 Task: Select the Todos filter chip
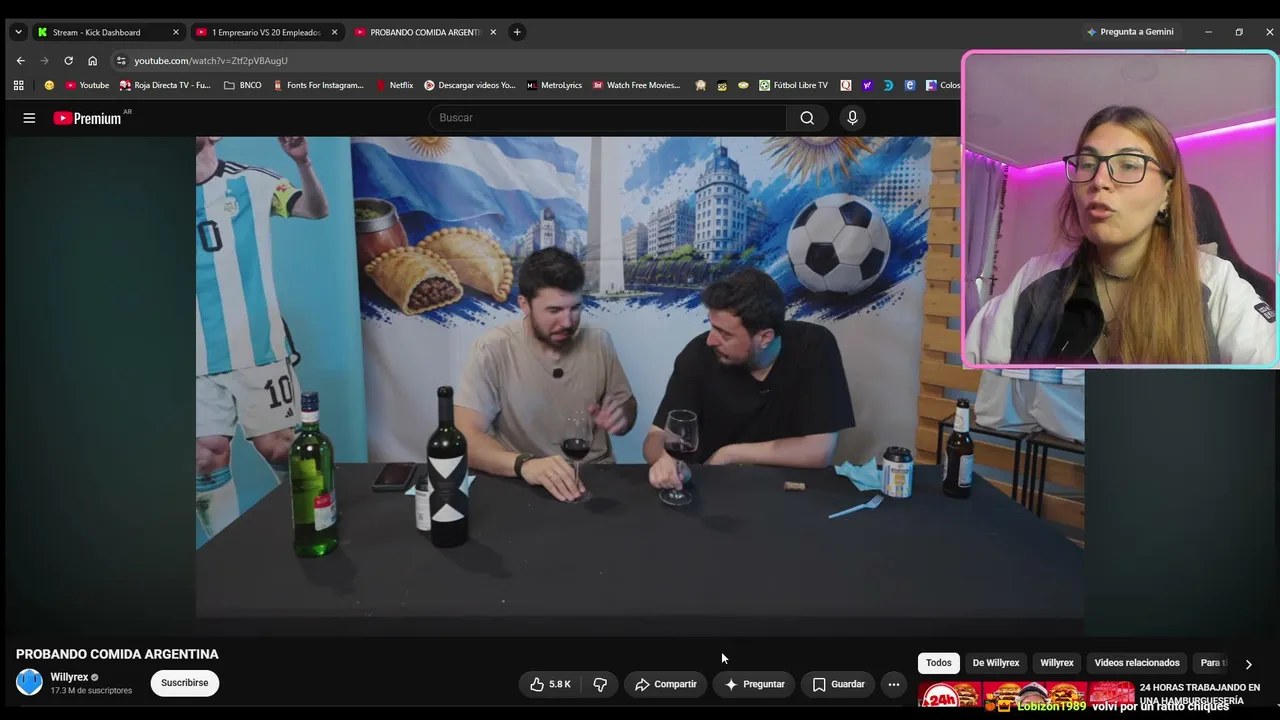pos(939,663)
